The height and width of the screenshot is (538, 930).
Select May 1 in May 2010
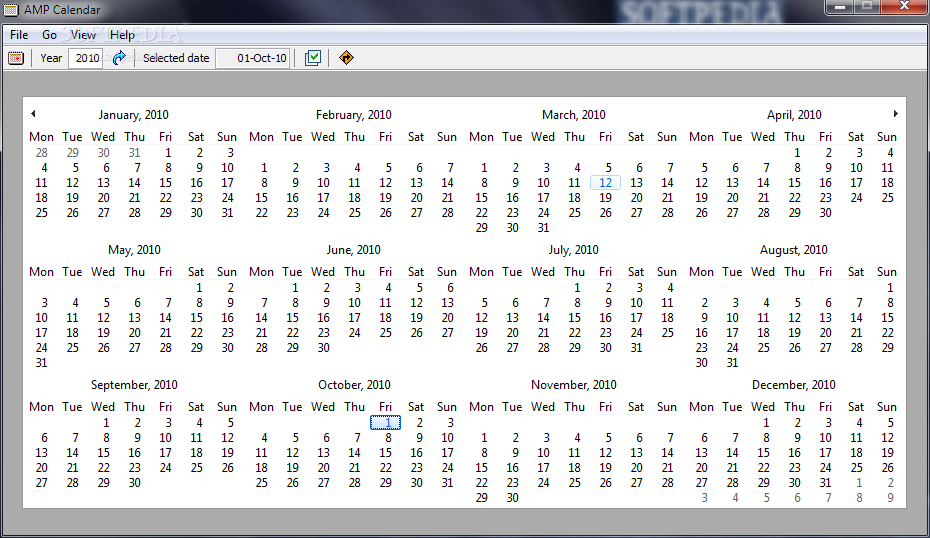pos(199,288)
